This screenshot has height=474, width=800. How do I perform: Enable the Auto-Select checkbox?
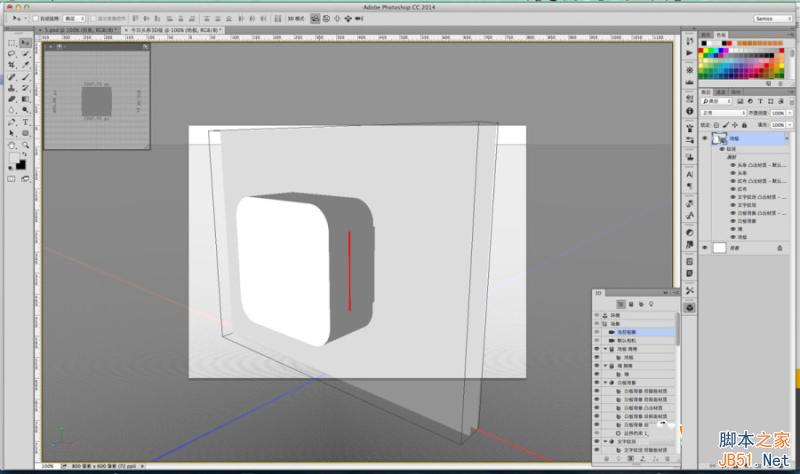tap(36, 18)
